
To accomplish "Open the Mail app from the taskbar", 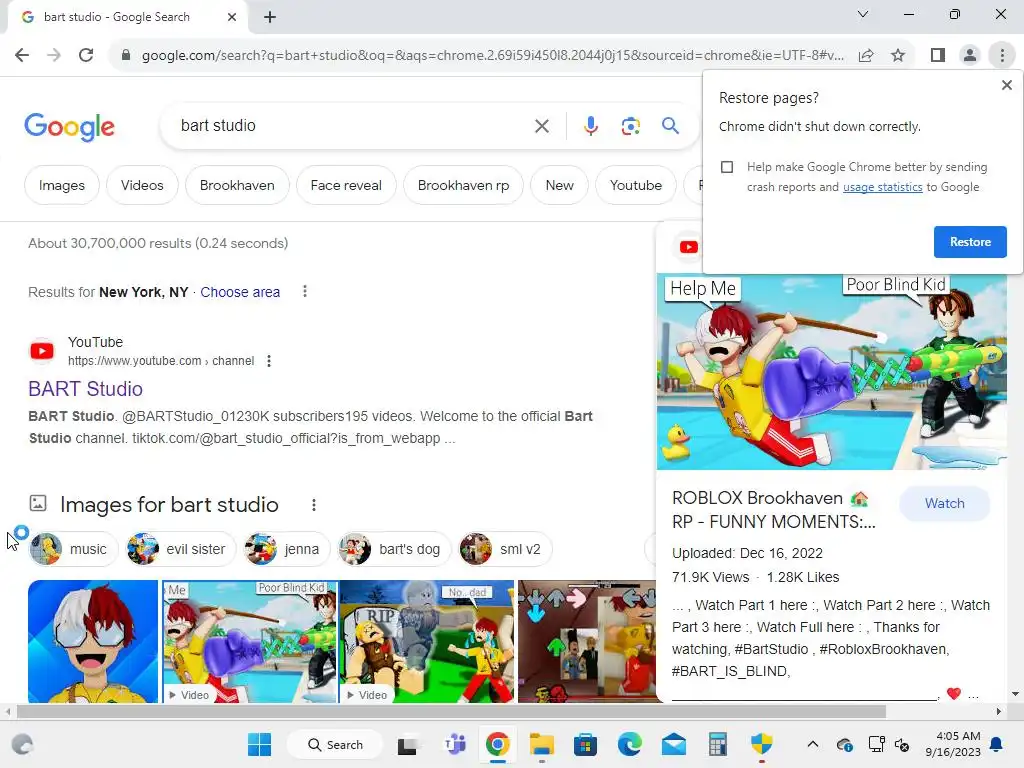I will [x=673, y=744].
